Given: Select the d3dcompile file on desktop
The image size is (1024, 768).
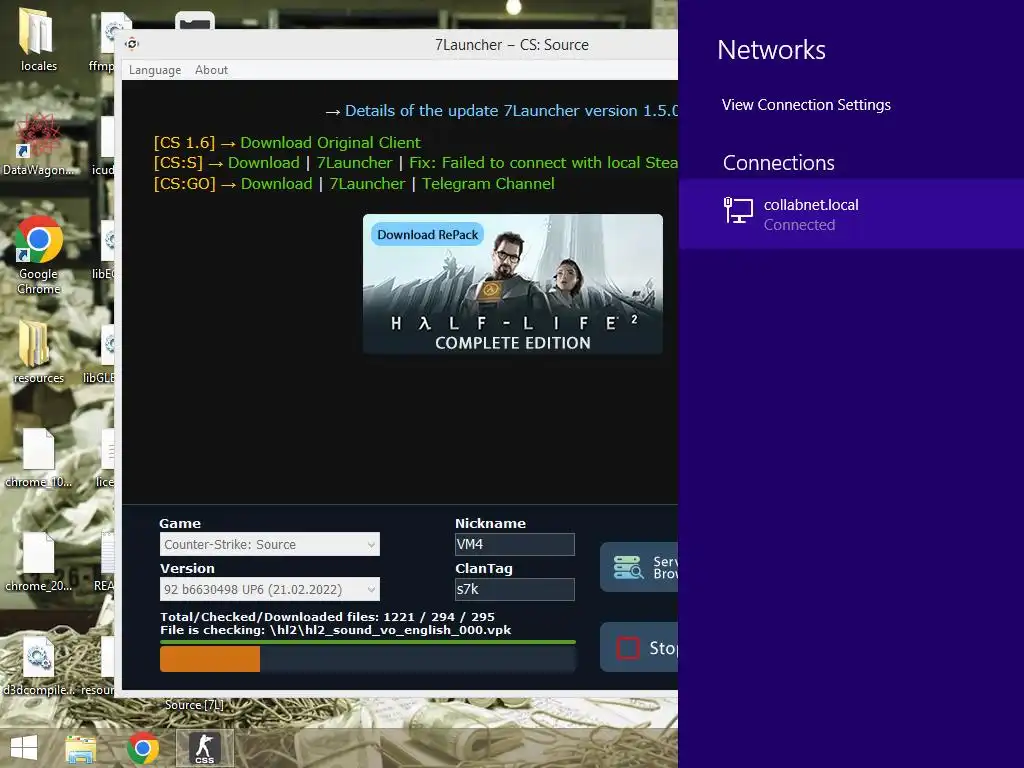Looking at the screenshot, I should tap(38, 666).
